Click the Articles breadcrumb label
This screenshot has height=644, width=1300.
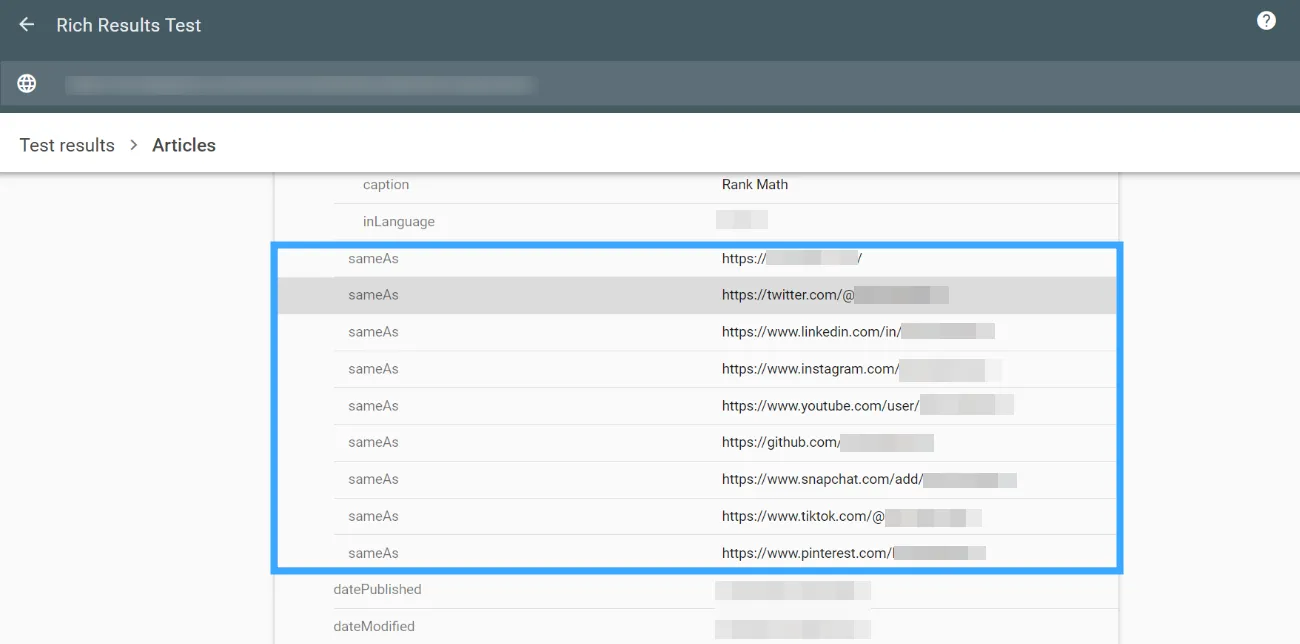pyautogui.click(x=184, y=145)
